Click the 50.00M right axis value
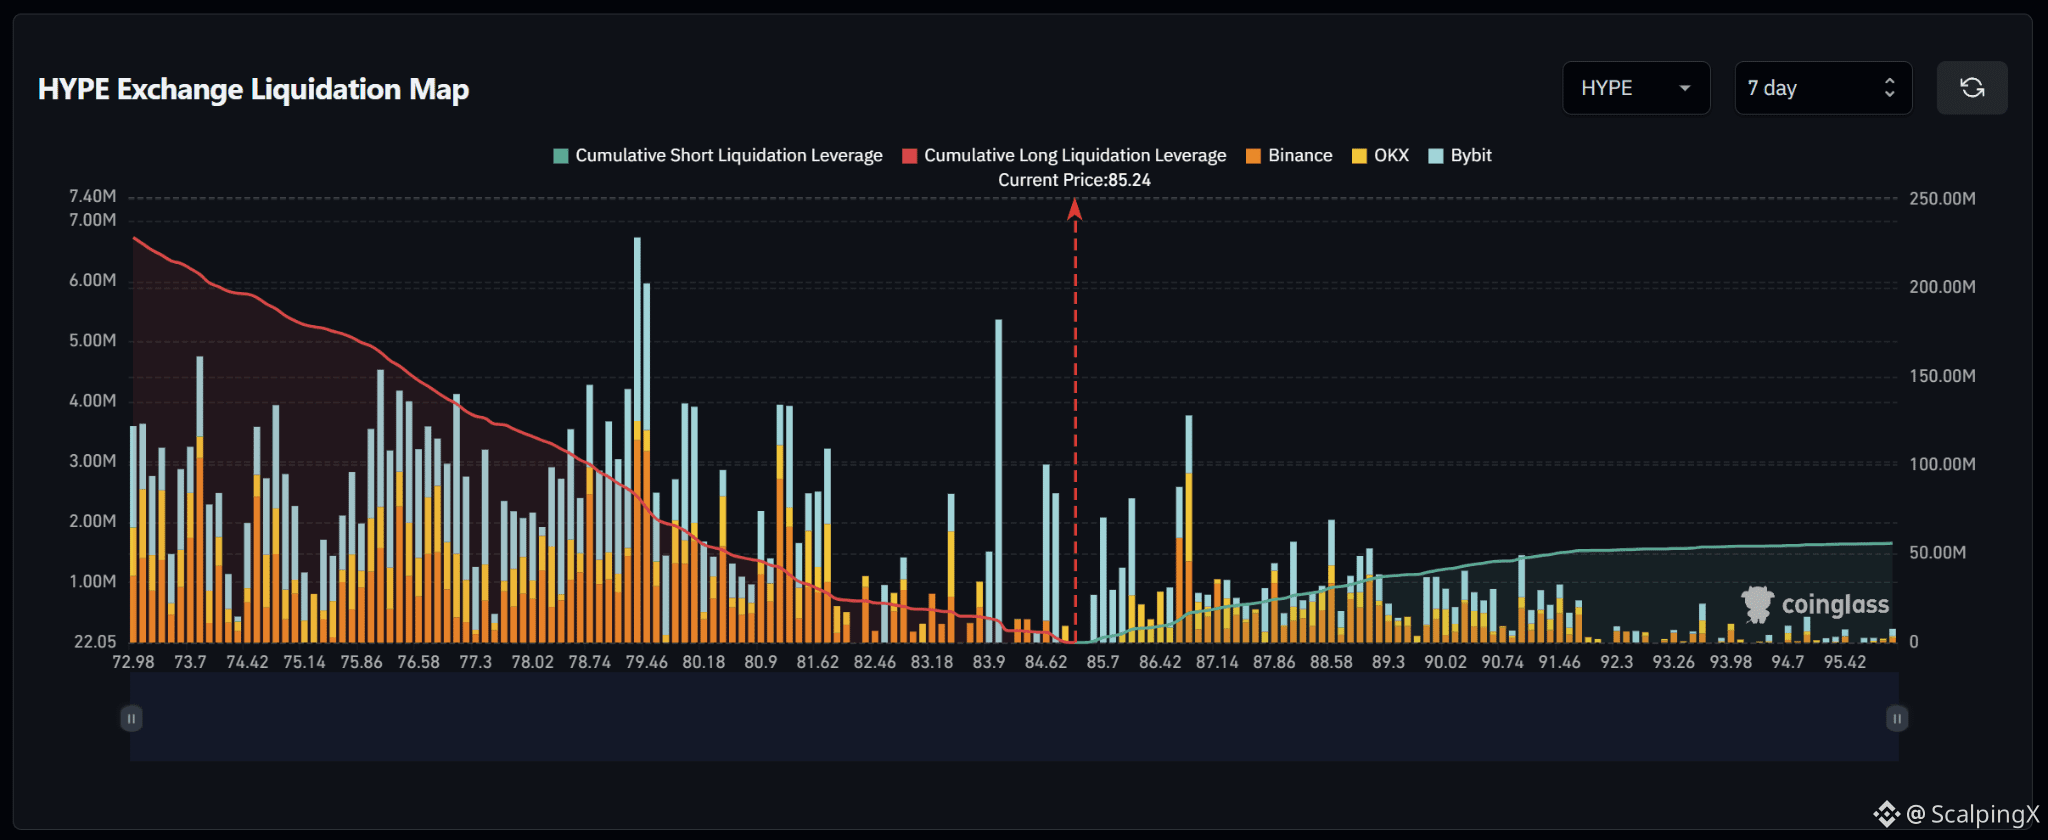Image resolution: width=2048 pixels, height=840 pixels. coord(1937,553)
